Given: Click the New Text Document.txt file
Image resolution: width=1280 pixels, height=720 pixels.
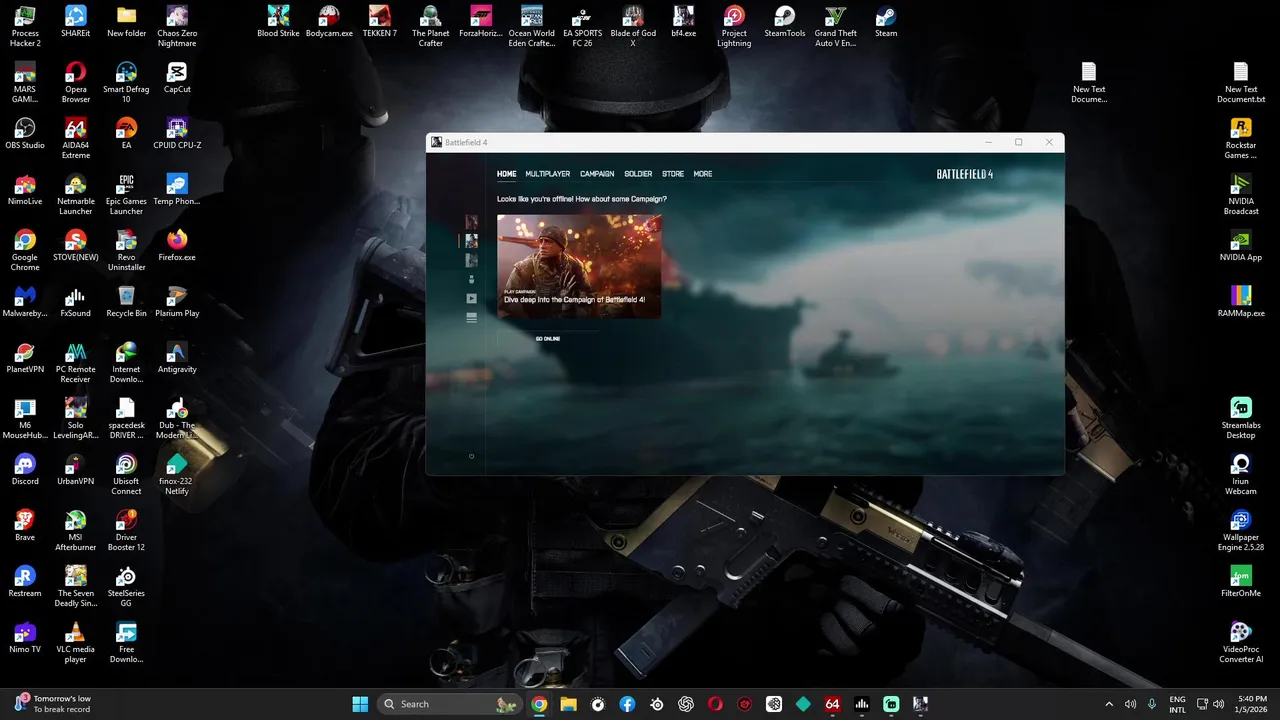Looking at the screenshot, I should point(1241,83).
